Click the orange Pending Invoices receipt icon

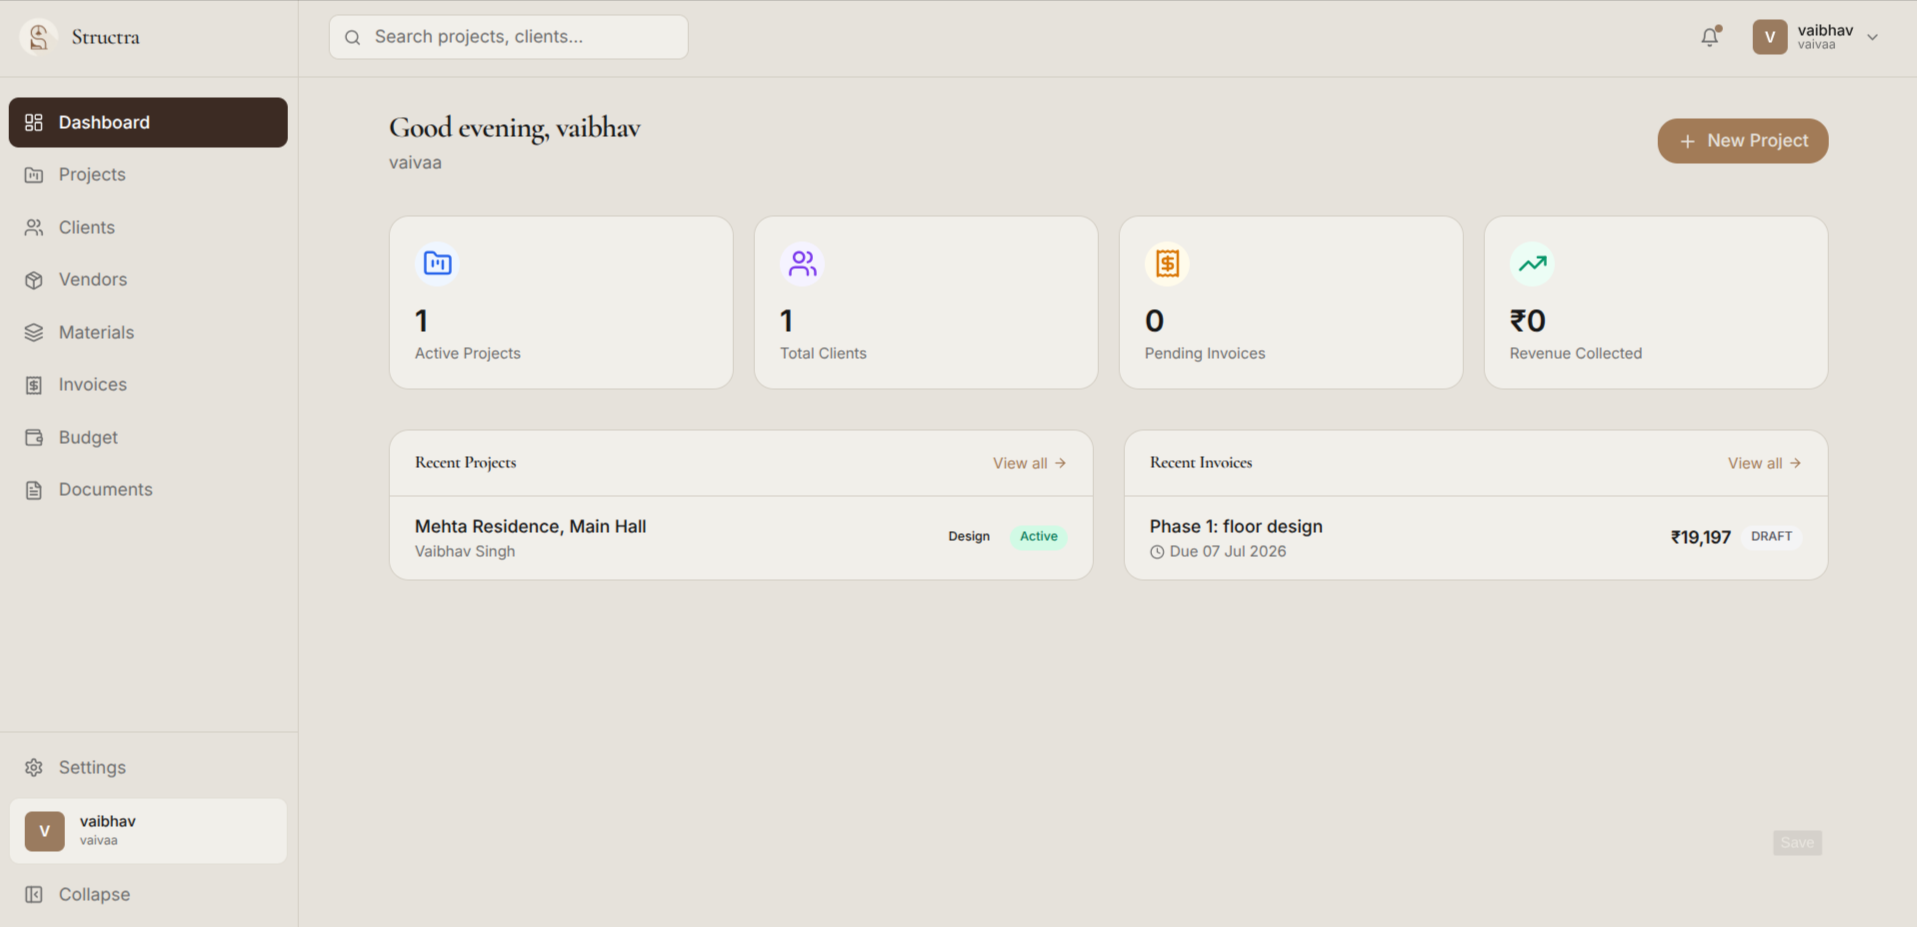[x=1167, y=263]
